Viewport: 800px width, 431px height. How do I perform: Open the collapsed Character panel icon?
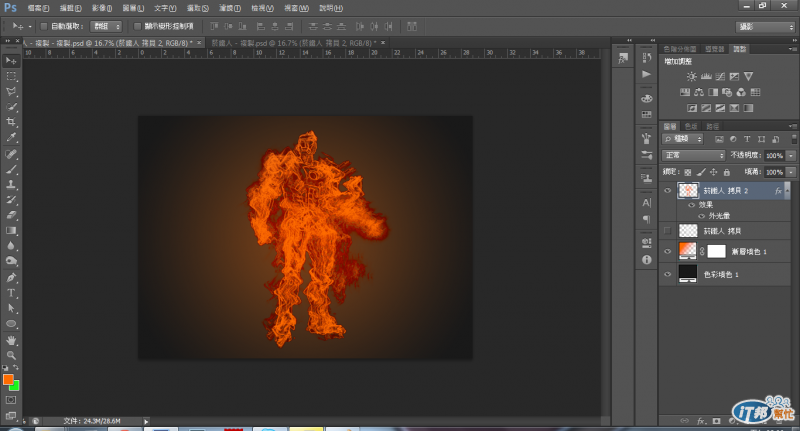click(646, 202)
